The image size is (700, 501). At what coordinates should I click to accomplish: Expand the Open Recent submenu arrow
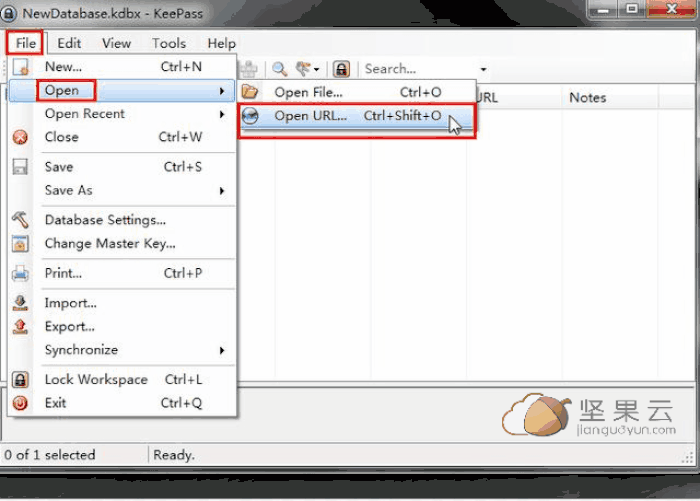coord(222,114)
